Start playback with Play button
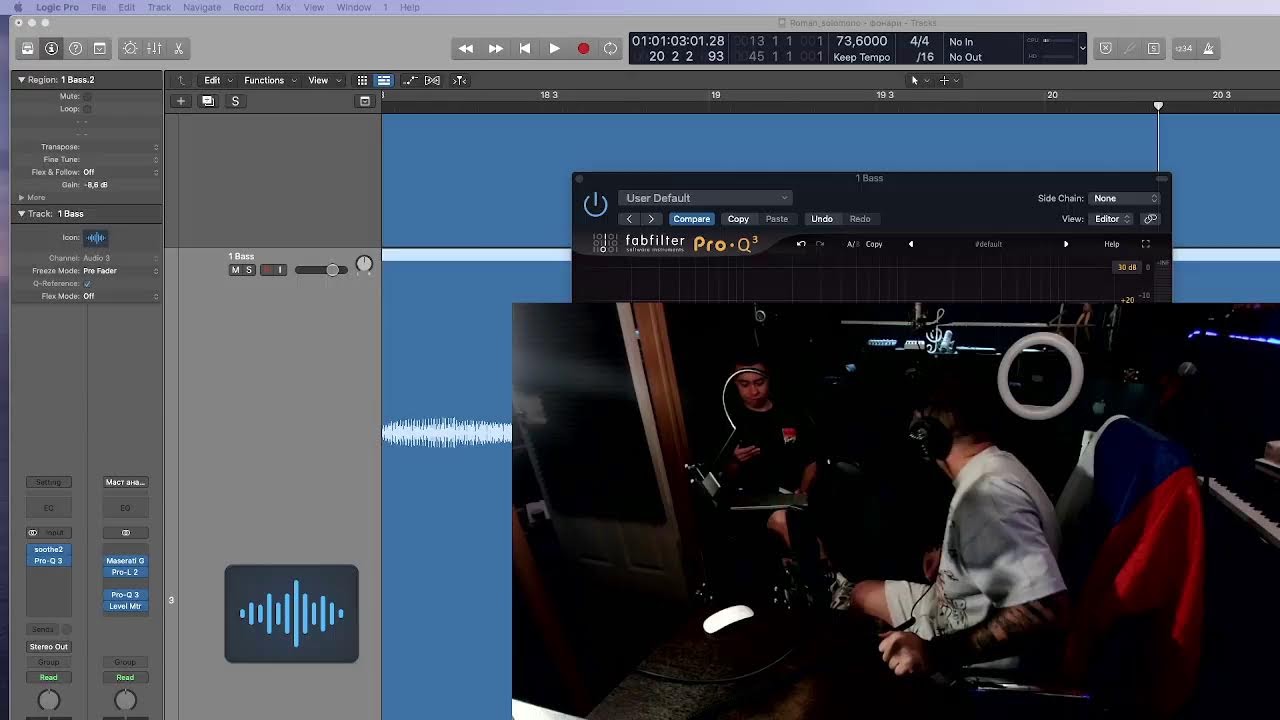 point(554,48)
